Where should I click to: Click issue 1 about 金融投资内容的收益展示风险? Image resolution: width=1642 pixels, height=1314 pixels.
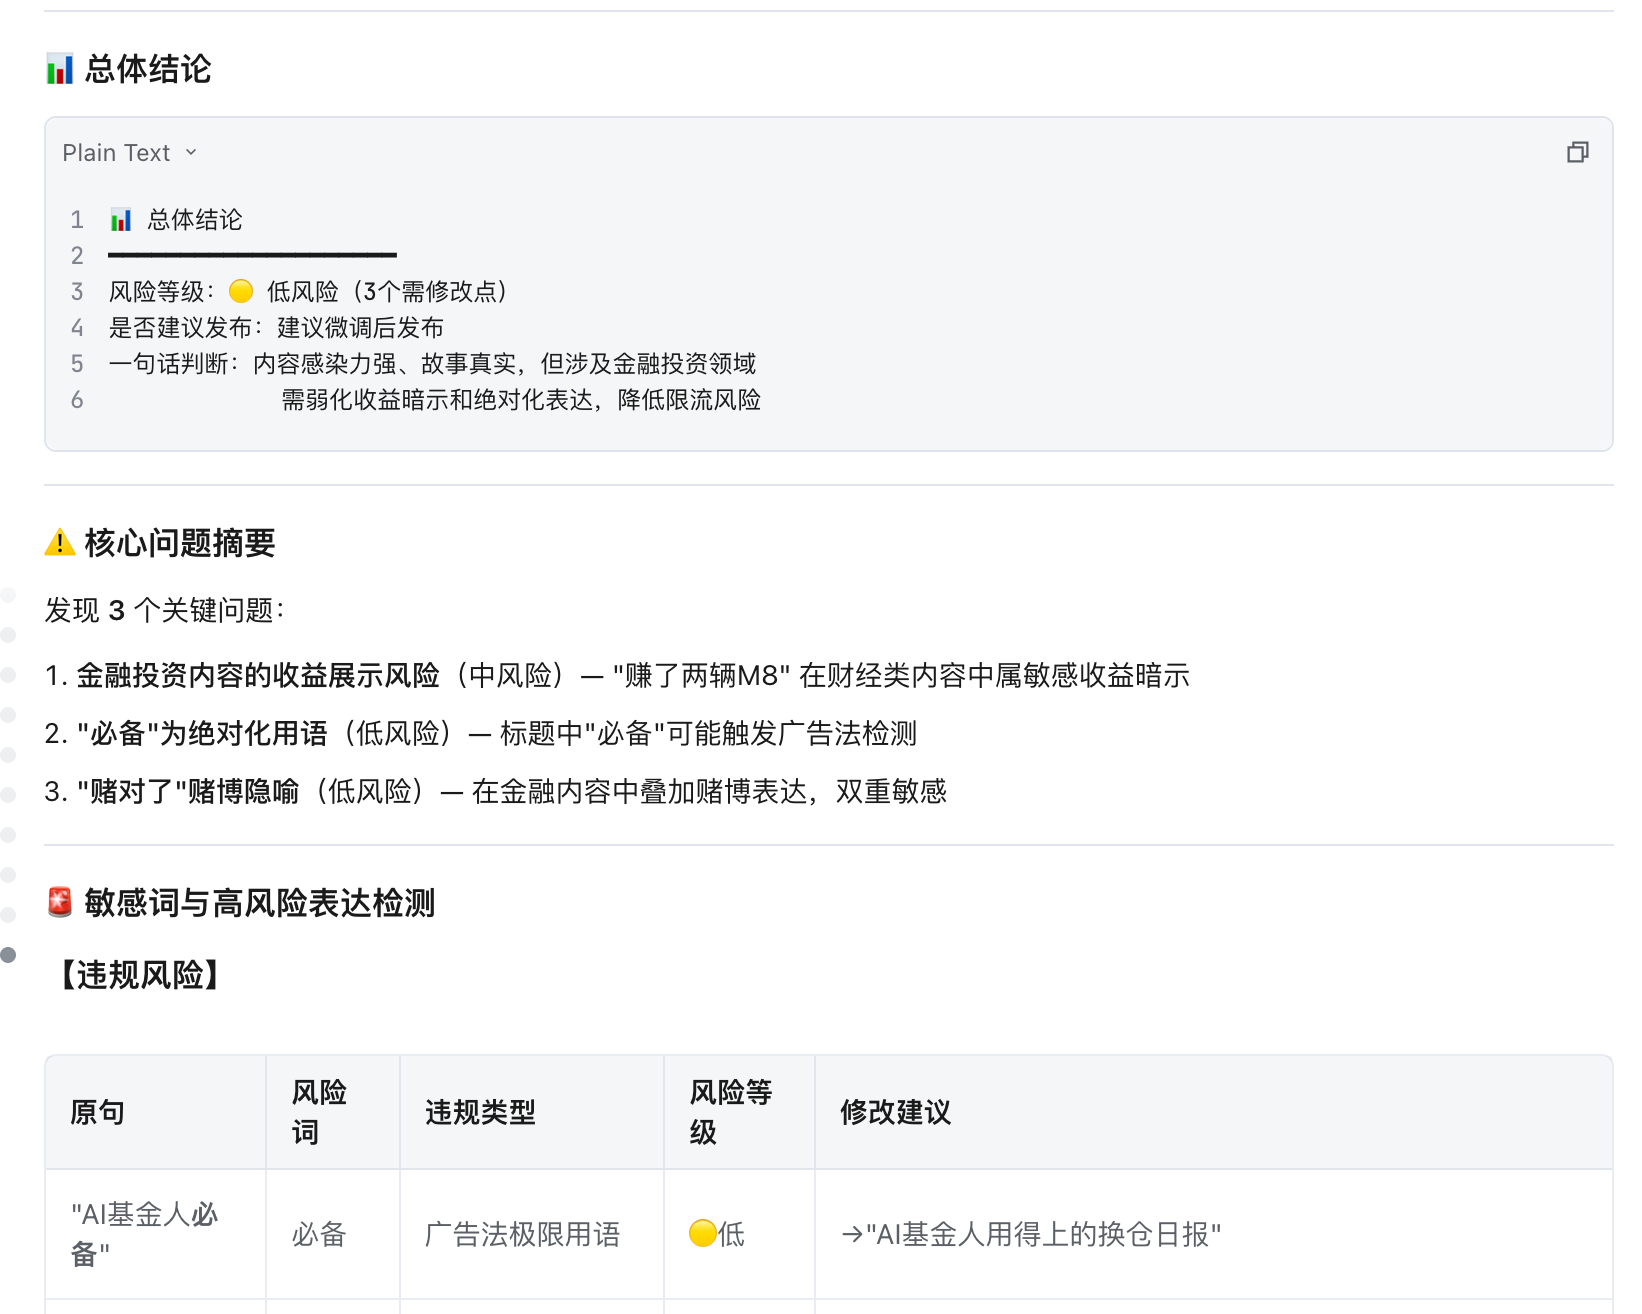(617, 676)
